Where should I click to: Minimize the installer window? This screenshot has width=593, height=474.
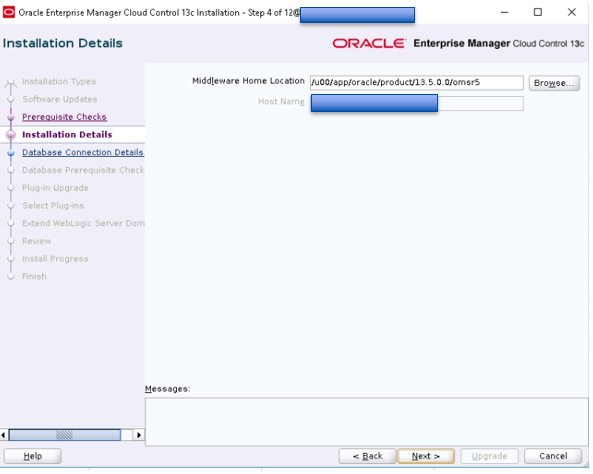pos(504,12)
